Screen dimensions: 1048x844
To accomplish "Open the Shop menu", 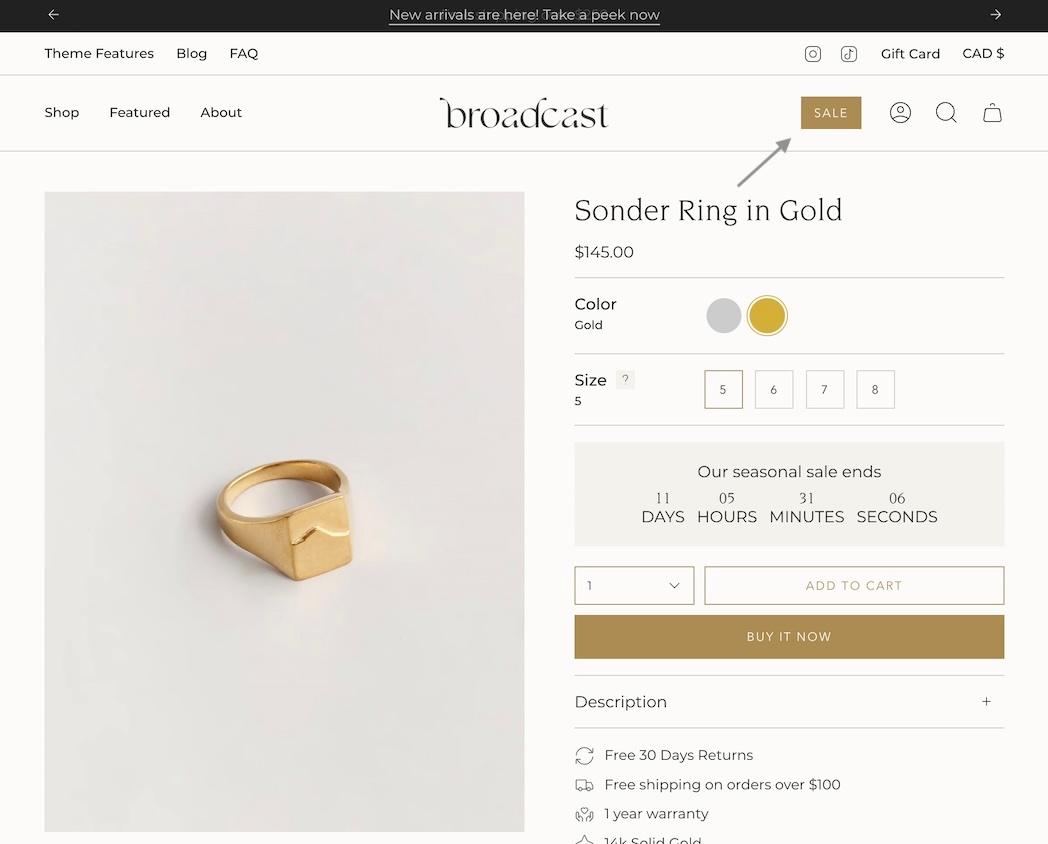I will click(x=62, y=113).
